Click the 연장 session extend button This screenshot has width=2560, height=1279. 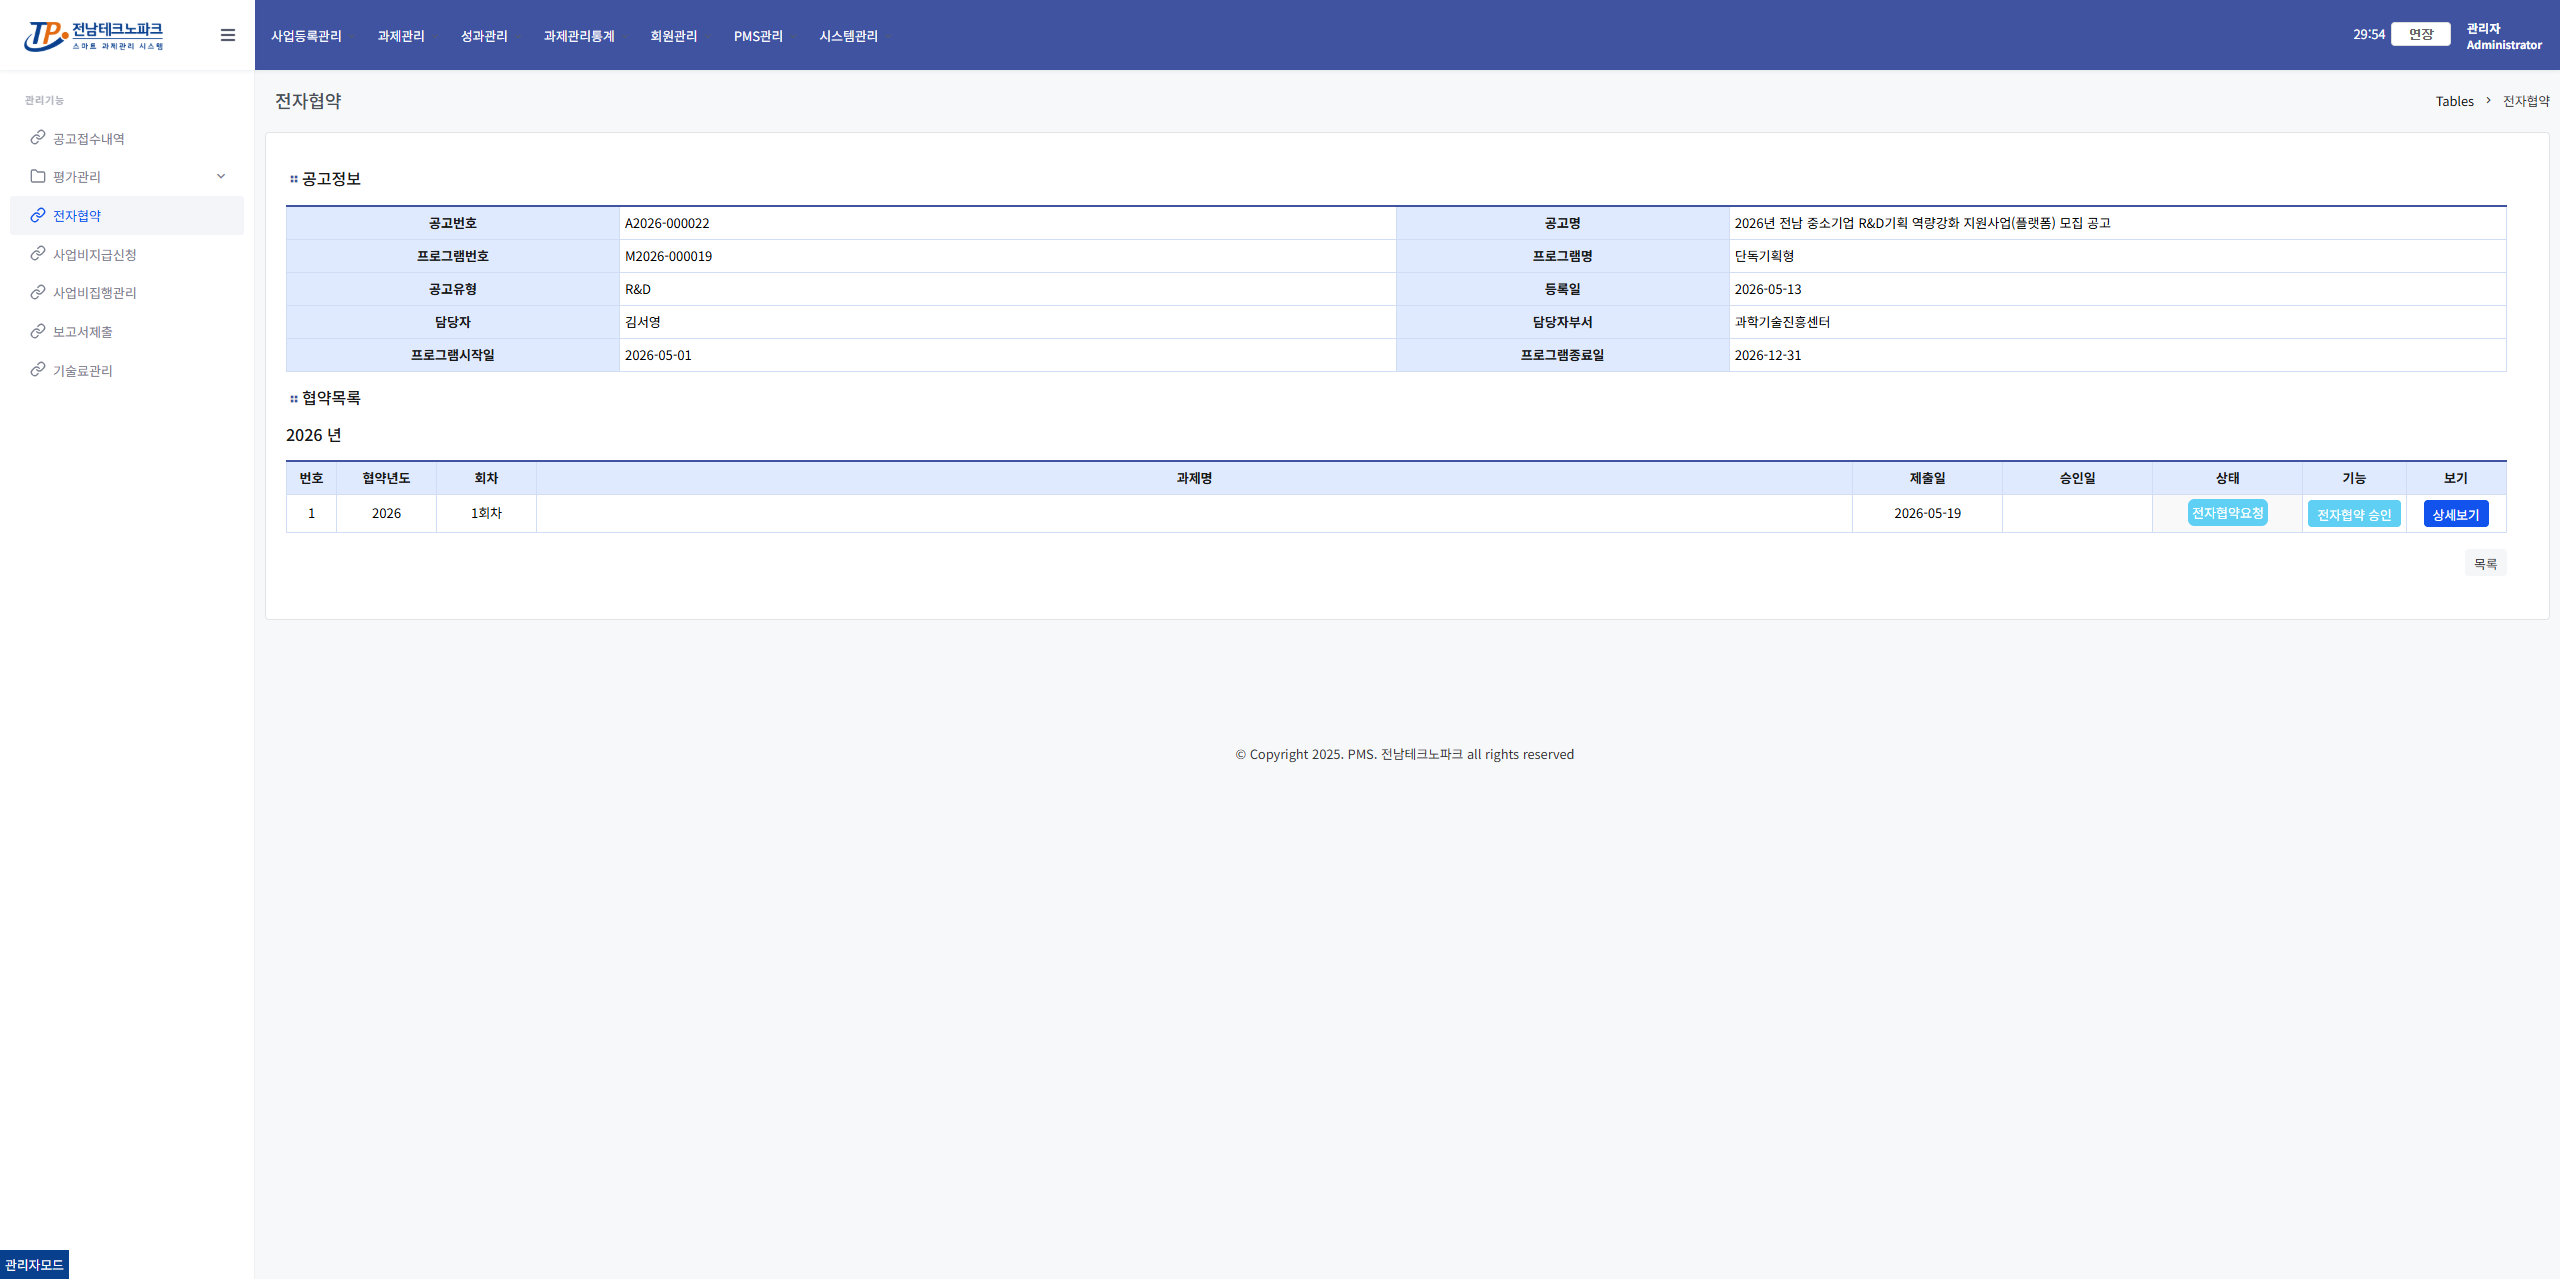2421,34
